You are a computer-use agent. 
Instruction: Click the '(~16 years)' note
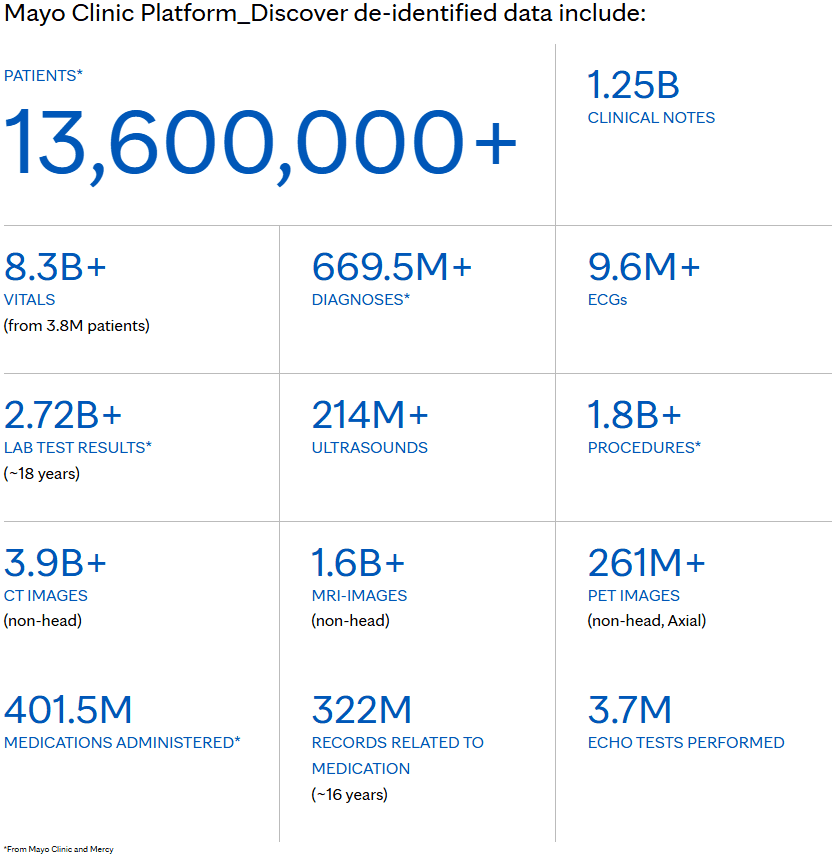[349, 794]
